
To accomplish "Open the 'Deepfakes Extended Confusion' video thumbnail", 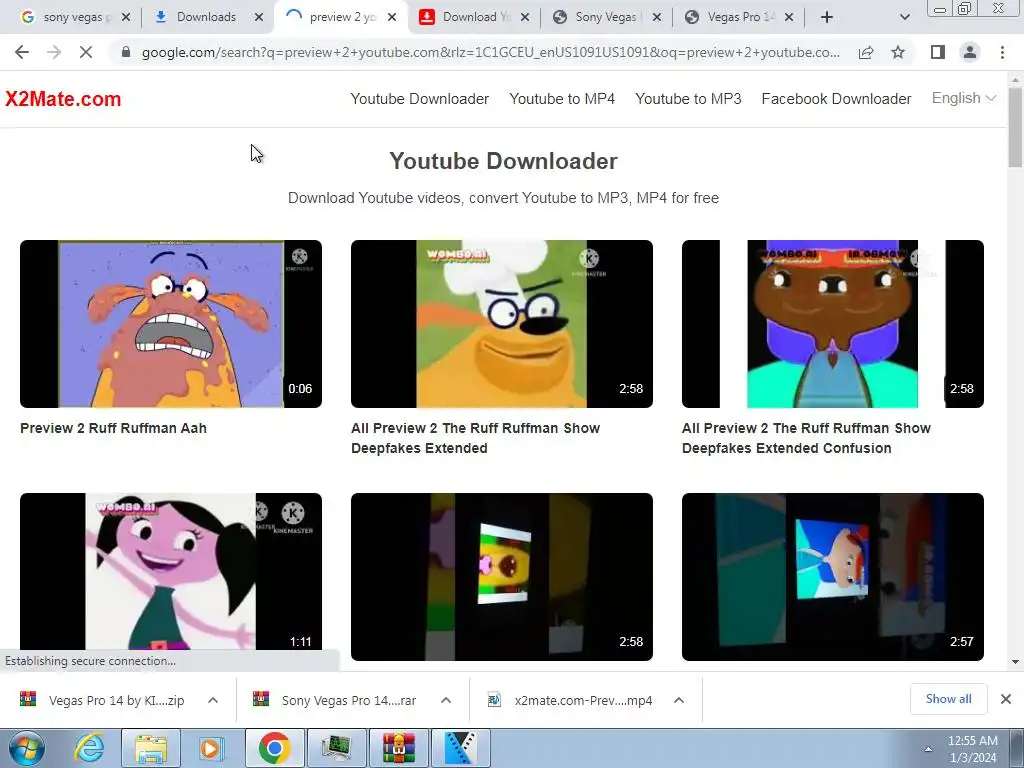I will coord(833,324).
